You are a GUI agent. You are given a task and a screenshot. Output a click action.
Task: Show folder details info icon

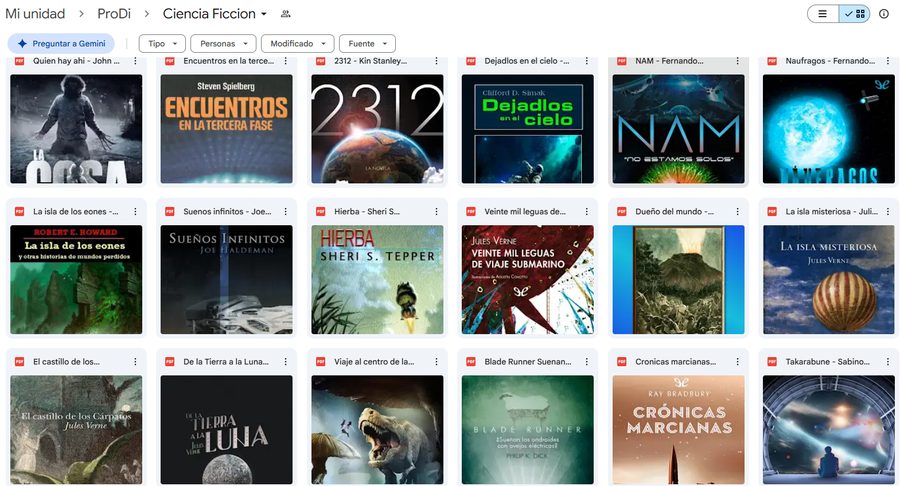coord(884,14)
